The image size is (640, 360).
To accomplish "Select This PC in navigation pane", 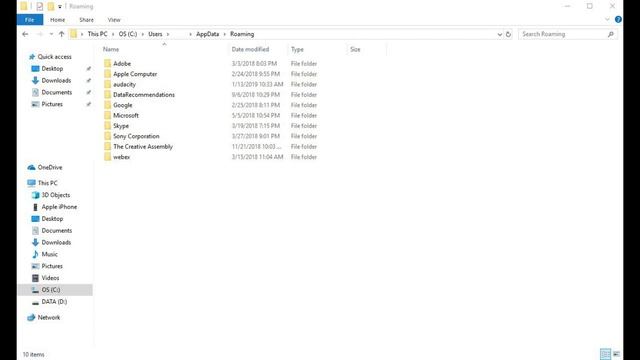I will click(x=47, y=183).
